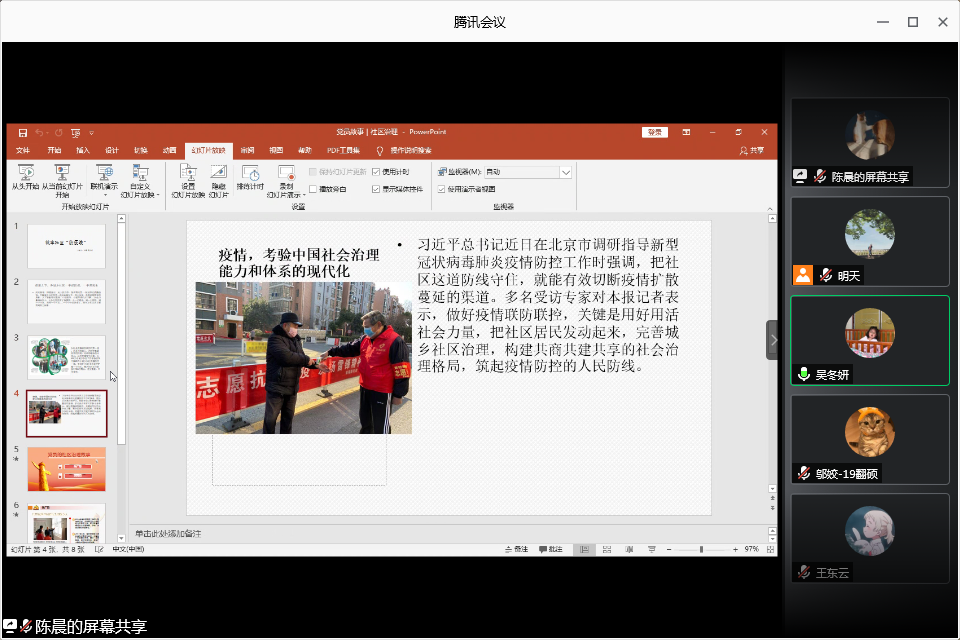Open the 文件 menu tab
Image resolution: width=960 pixels, height=640 pixels.
point(23,150)
